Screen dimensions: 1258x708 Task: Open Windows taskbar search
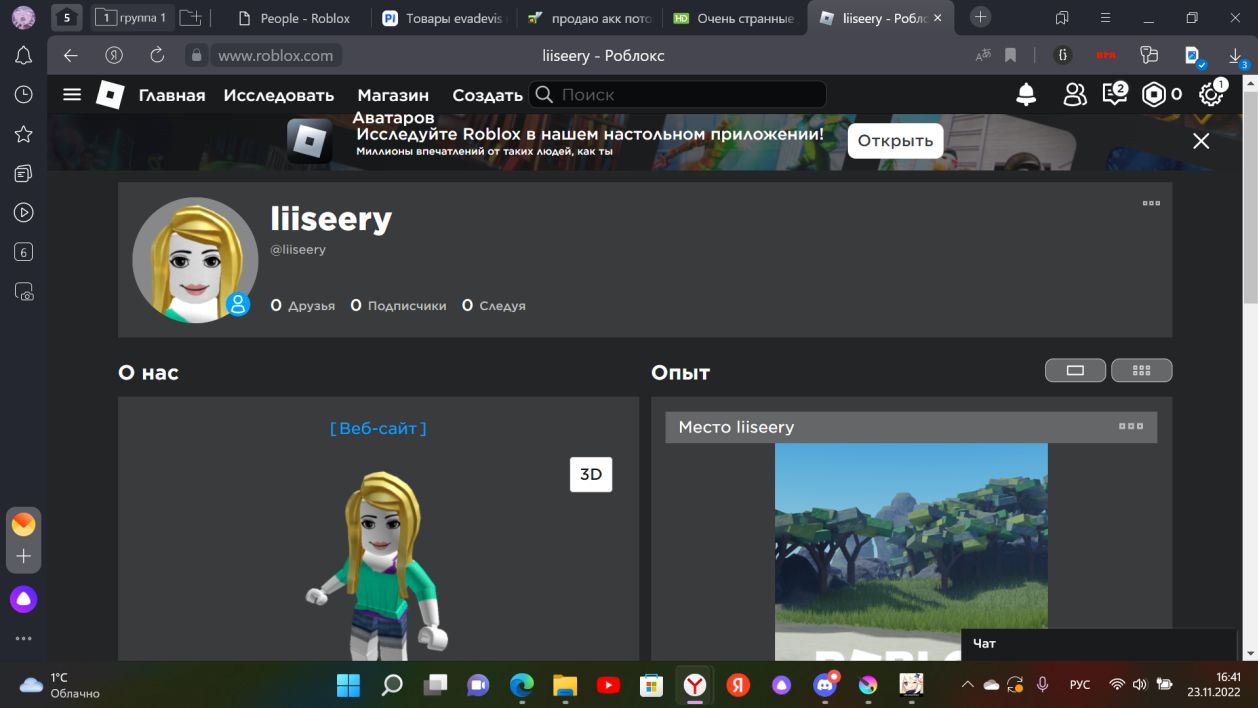pyautogui.click(x=392, y=685)
